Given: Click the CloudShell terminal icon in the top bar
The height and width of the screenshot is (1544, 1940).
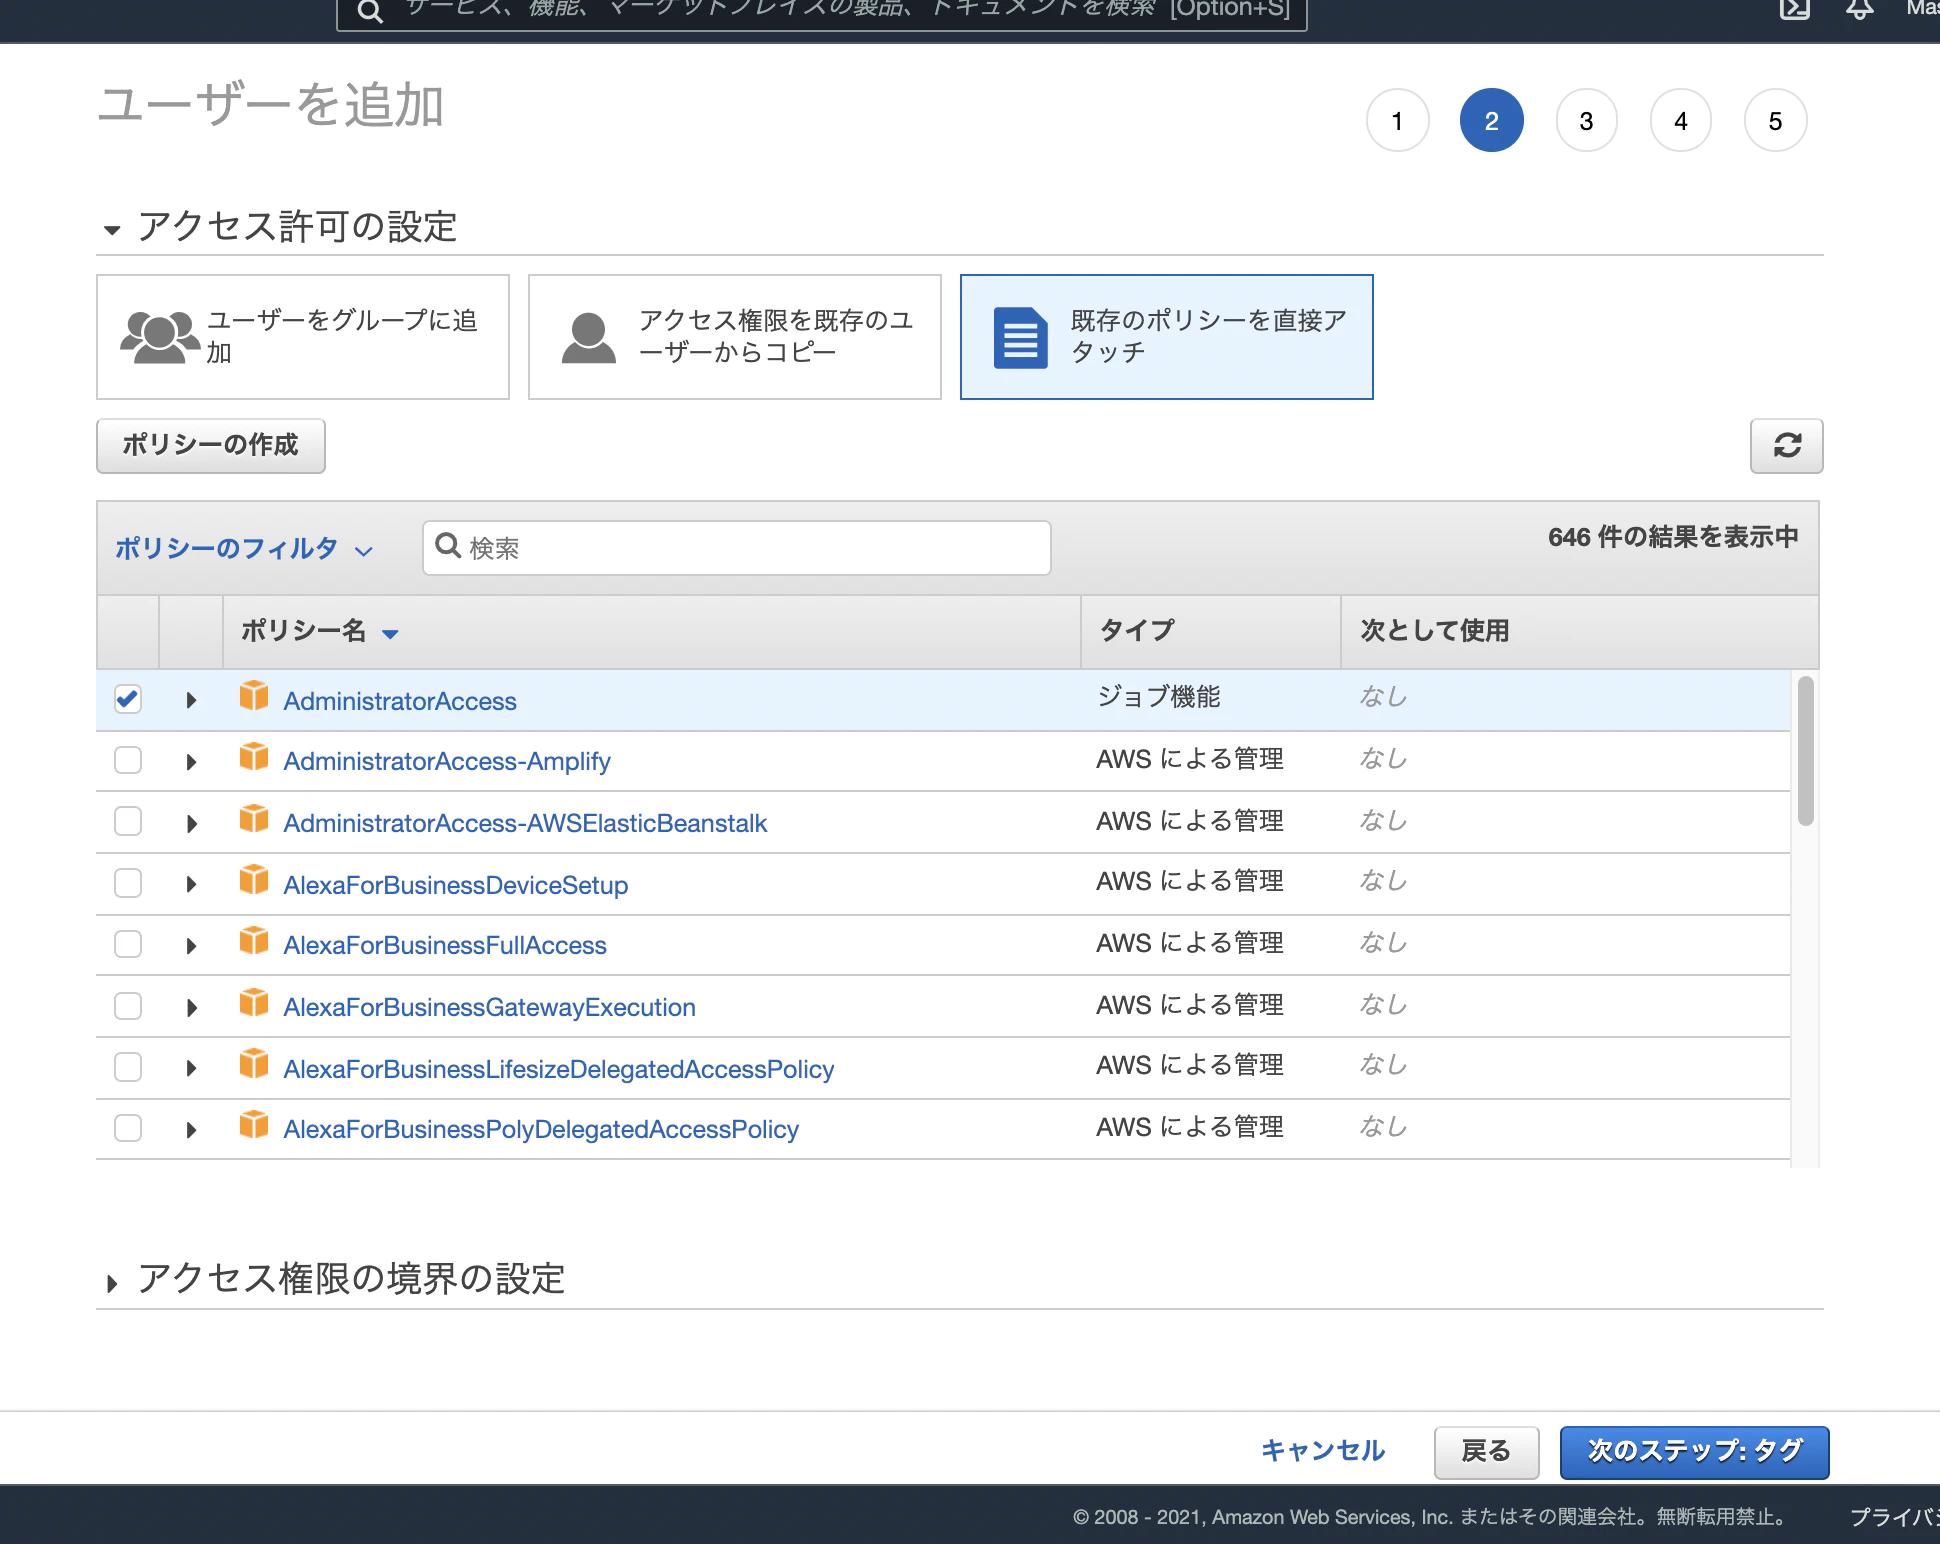Looking at the screenshot, I should tap(1795, 9).
